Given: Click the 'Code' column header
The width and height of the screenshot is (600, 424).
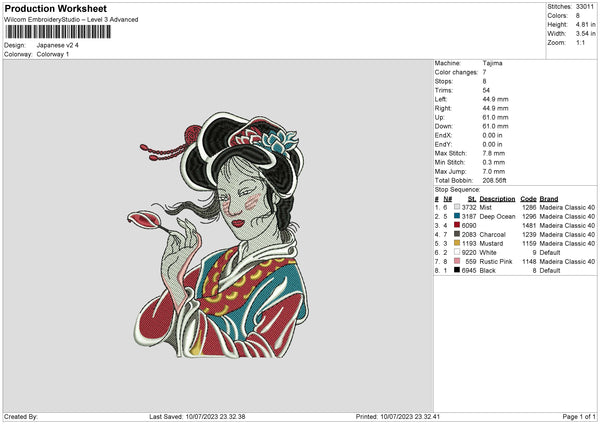Looking at the screenshot, I should pos(528,199).
